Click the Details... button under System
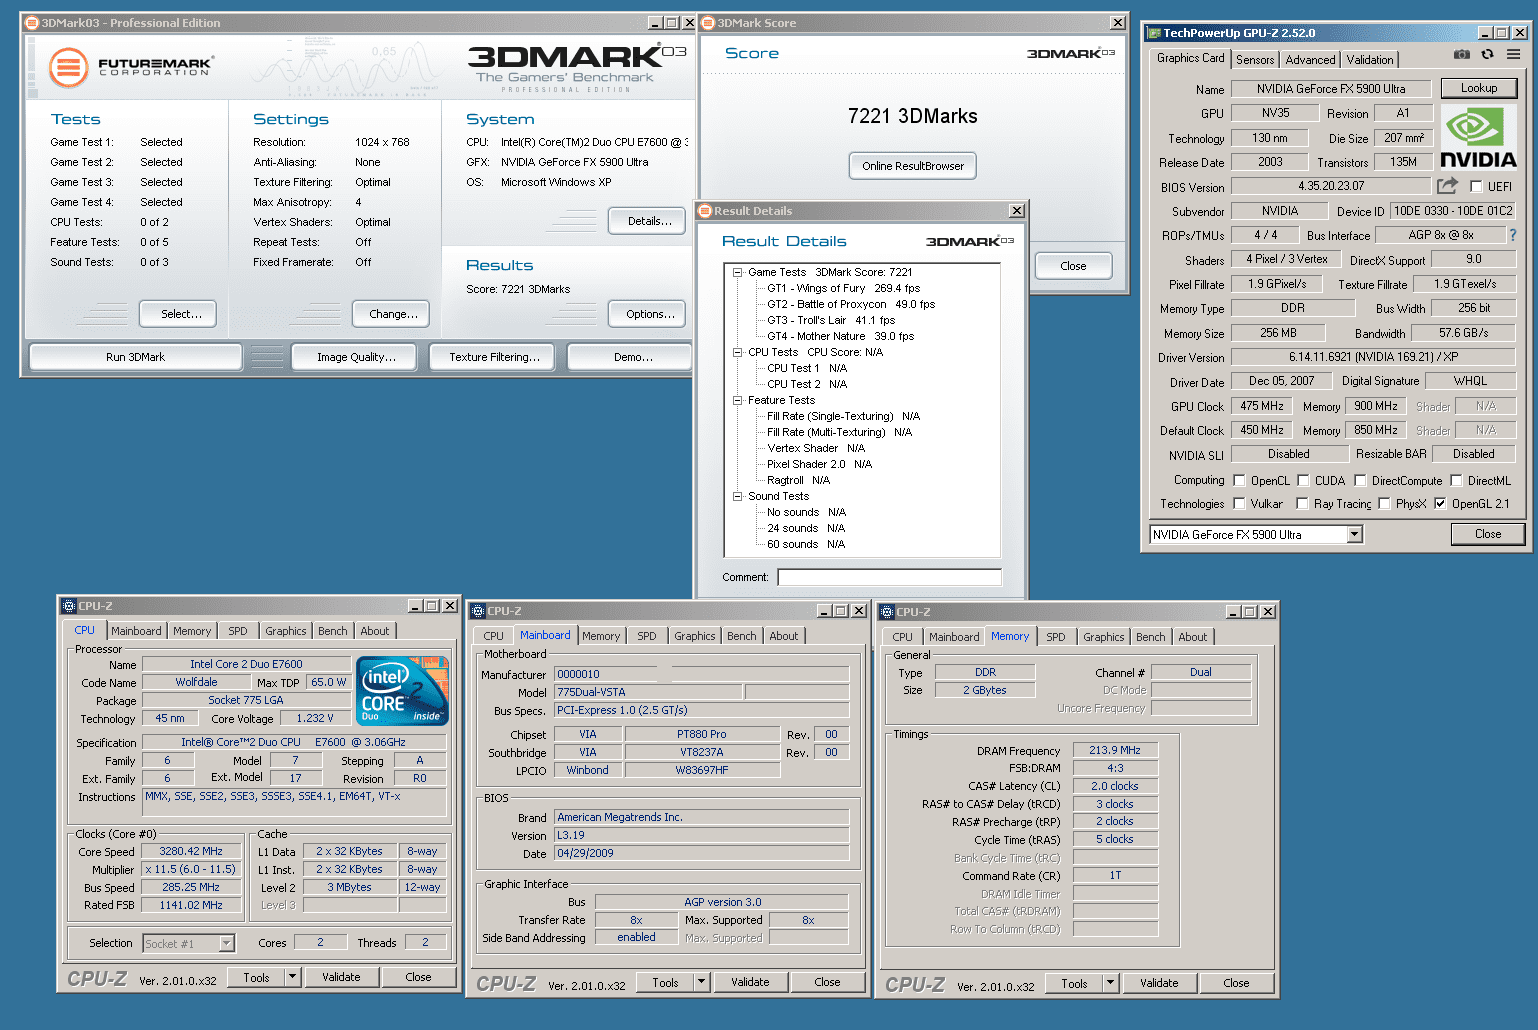Image resolution: width=1538 pixels, height=1030 pixels. click(649, 221)
